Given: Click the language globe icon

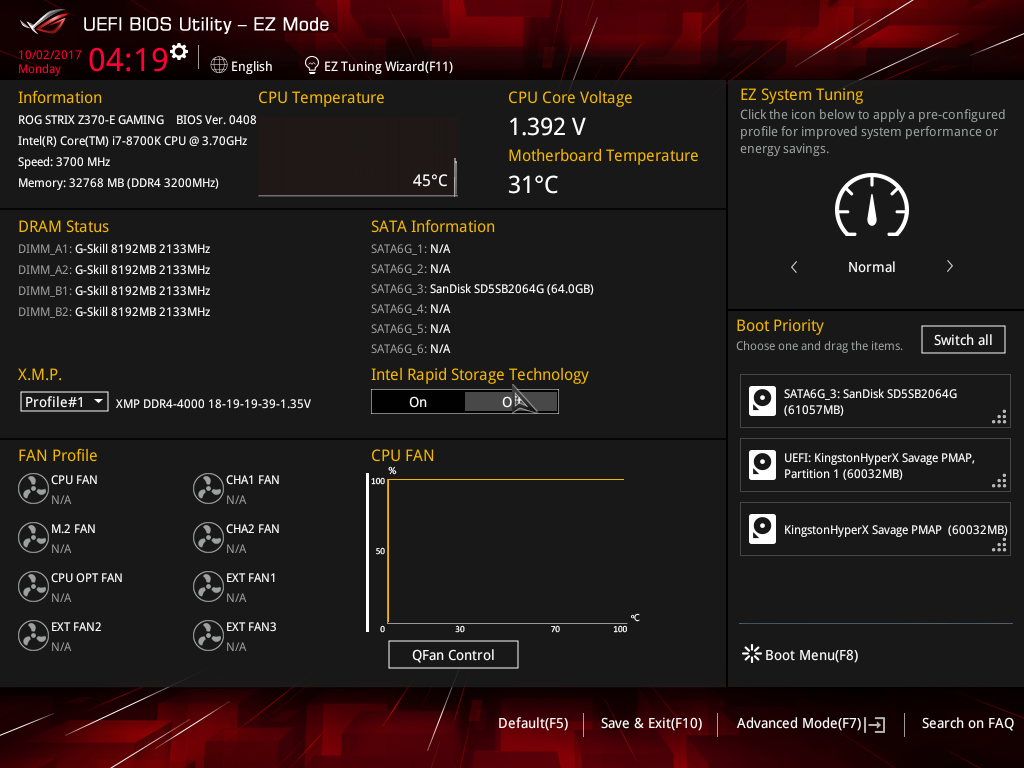Looking at the screenshot, I should coord(219,65).
